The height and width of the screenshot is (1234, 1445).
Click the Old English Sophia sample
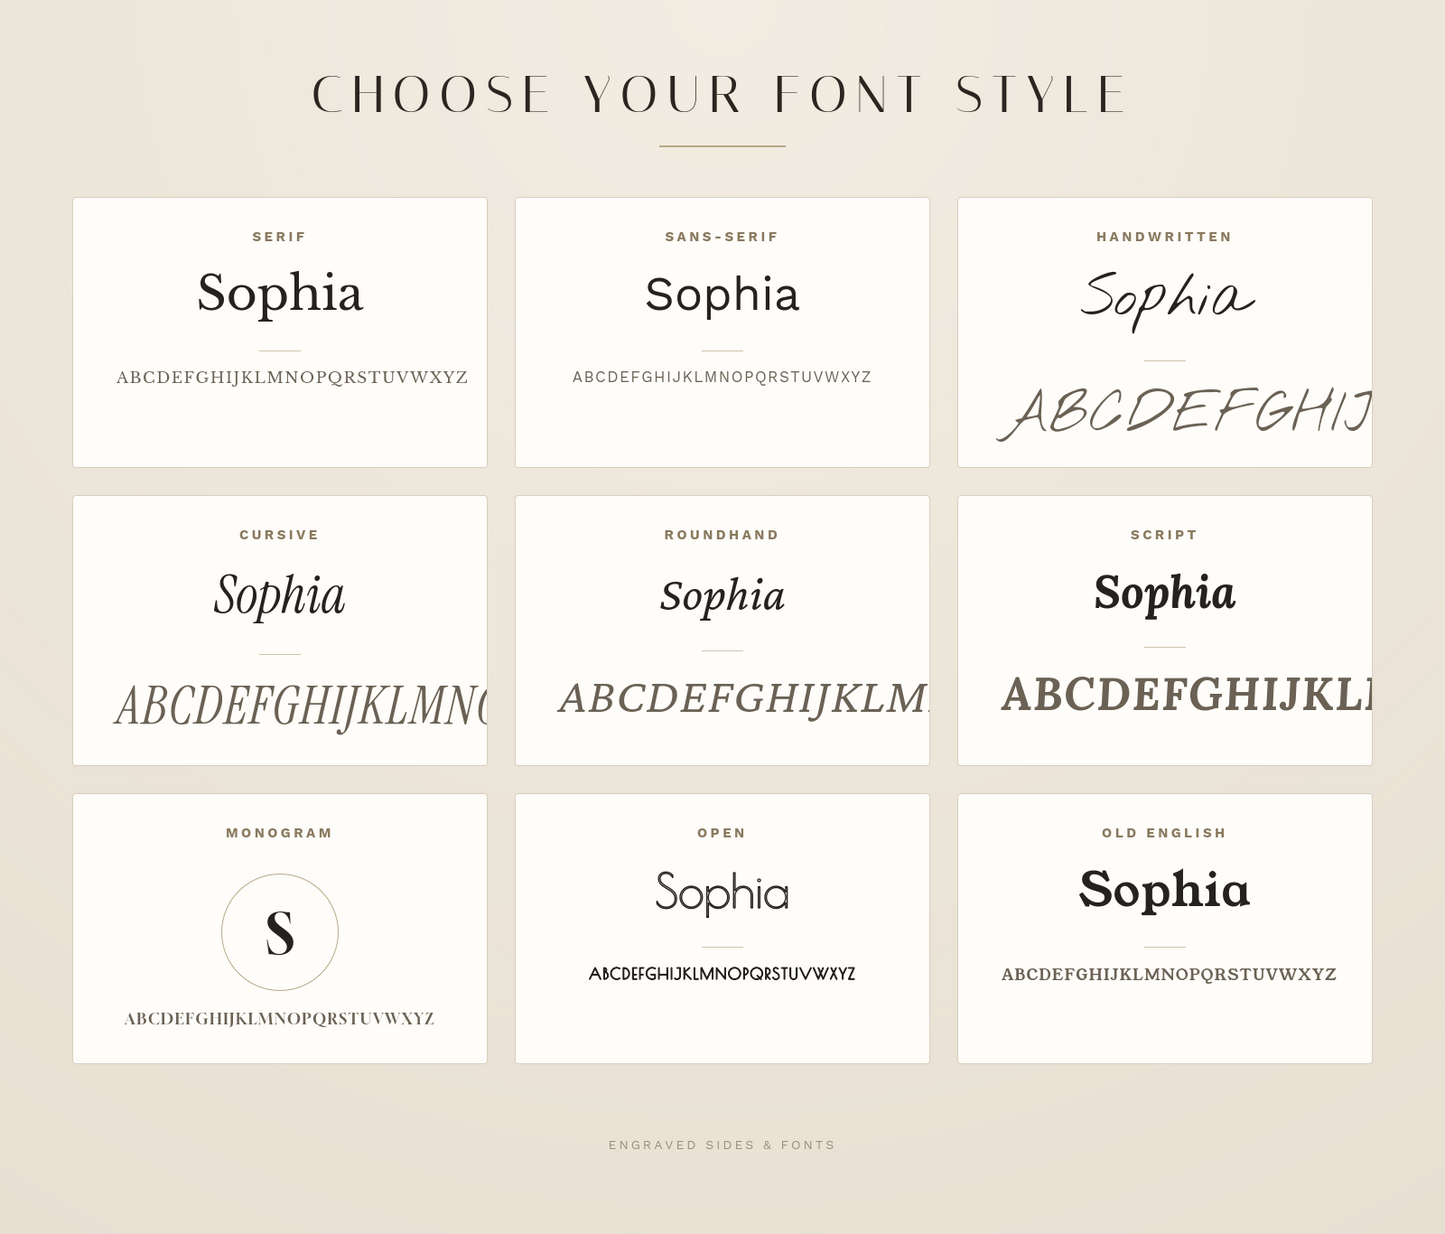click(1165, 890)
